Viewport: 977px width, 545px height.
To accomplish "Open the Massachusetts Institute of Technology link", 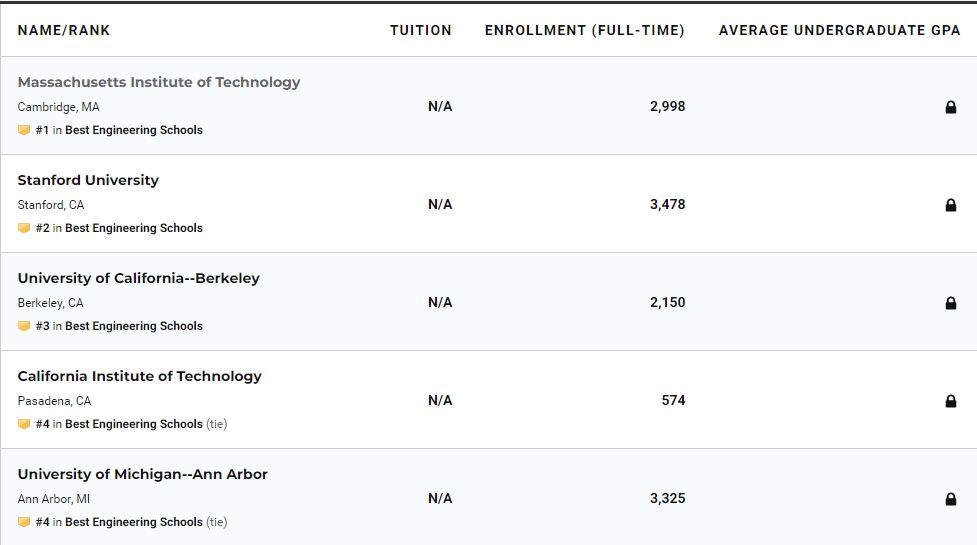I will point(159,82).
